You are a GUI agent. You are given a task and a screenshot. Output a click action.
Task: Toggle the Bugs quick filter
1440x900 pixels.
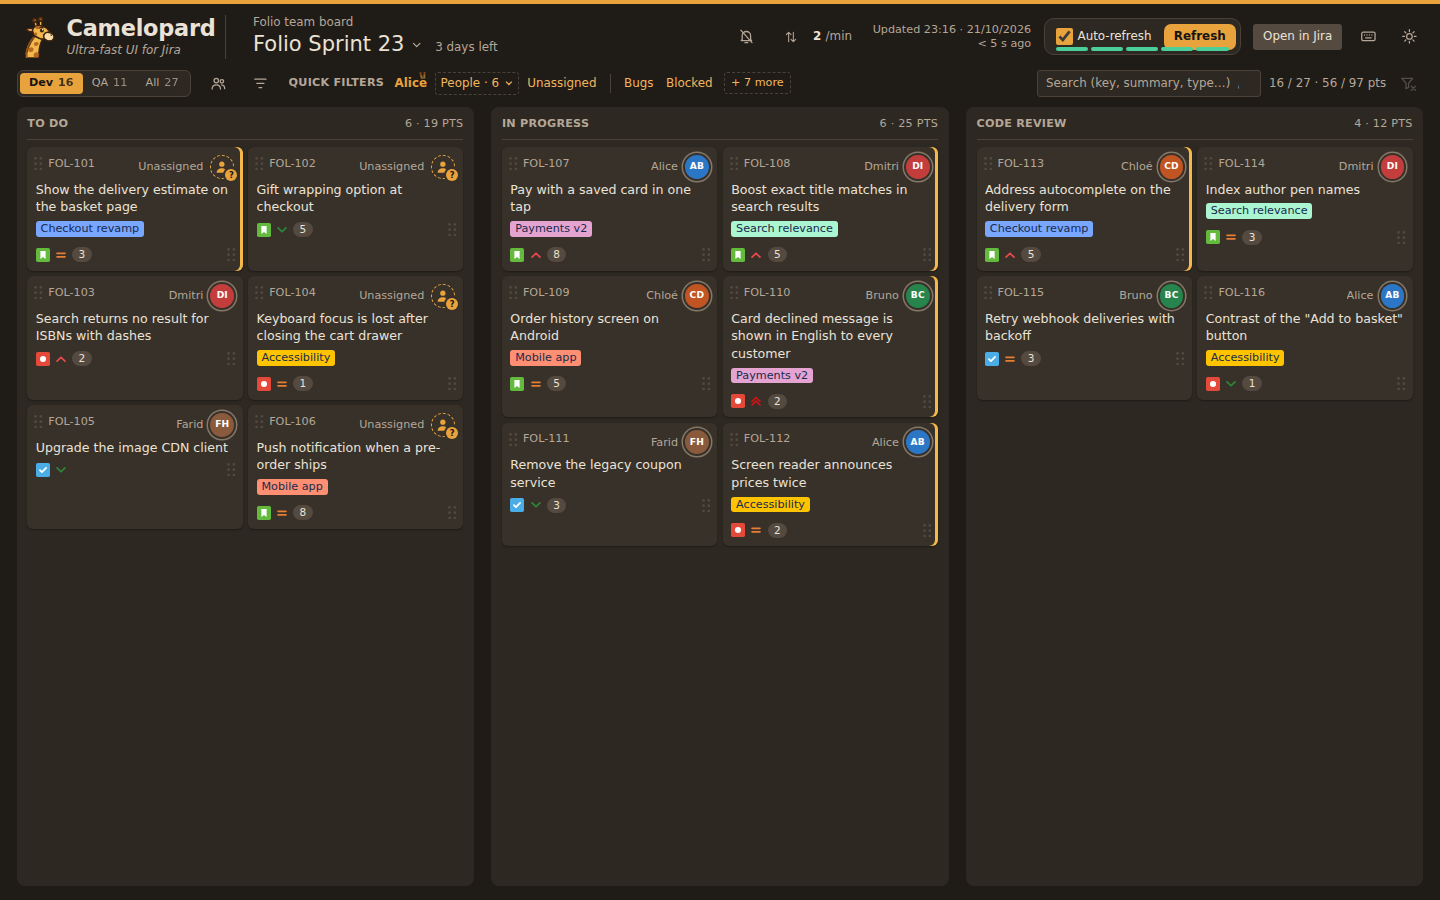[639, 83]
